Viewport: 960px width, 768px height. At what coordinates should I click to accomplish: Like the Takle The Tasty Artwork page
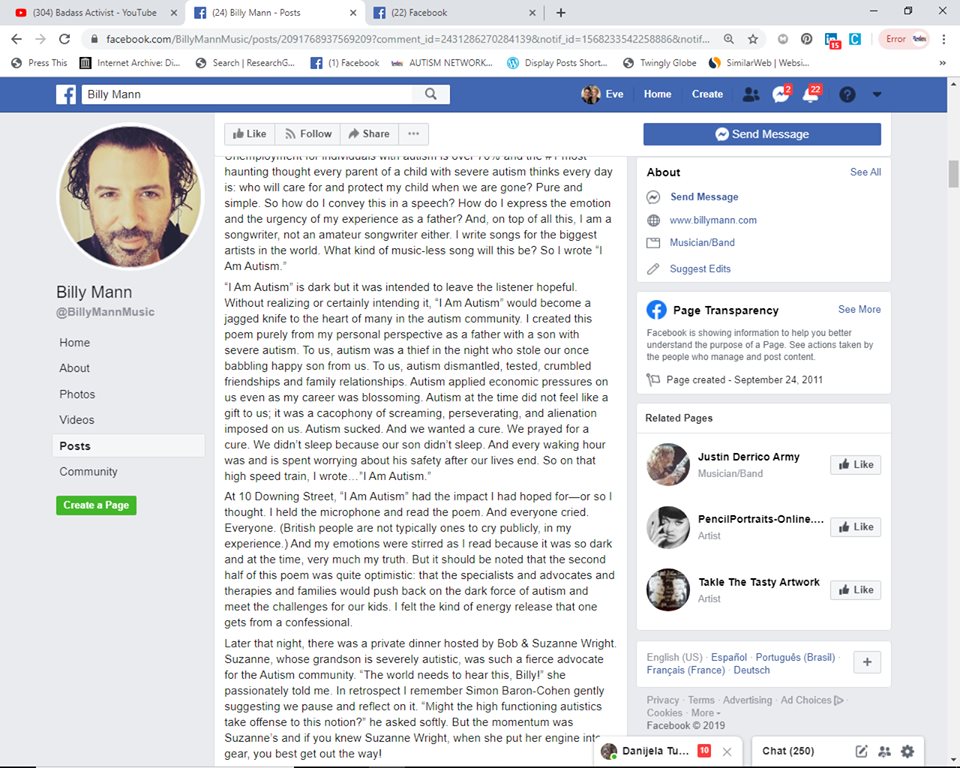pyautogui.click(x=855, y=589)
